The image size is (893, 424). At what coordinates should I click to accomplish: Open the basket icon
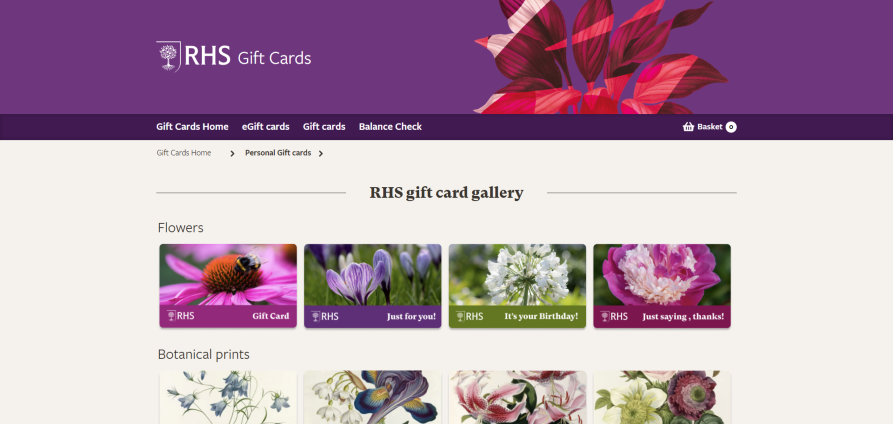[x=688, y=127]
